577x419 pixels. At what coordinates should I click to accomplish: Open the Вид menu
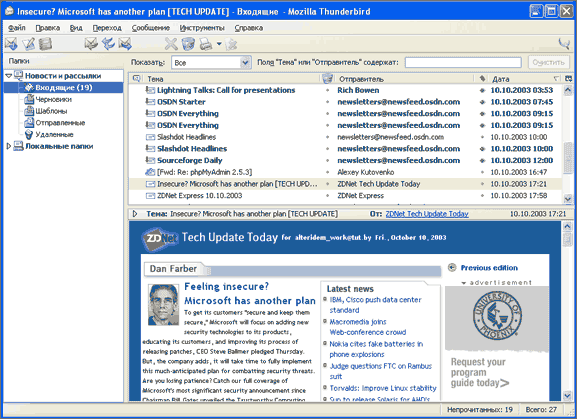76,28
